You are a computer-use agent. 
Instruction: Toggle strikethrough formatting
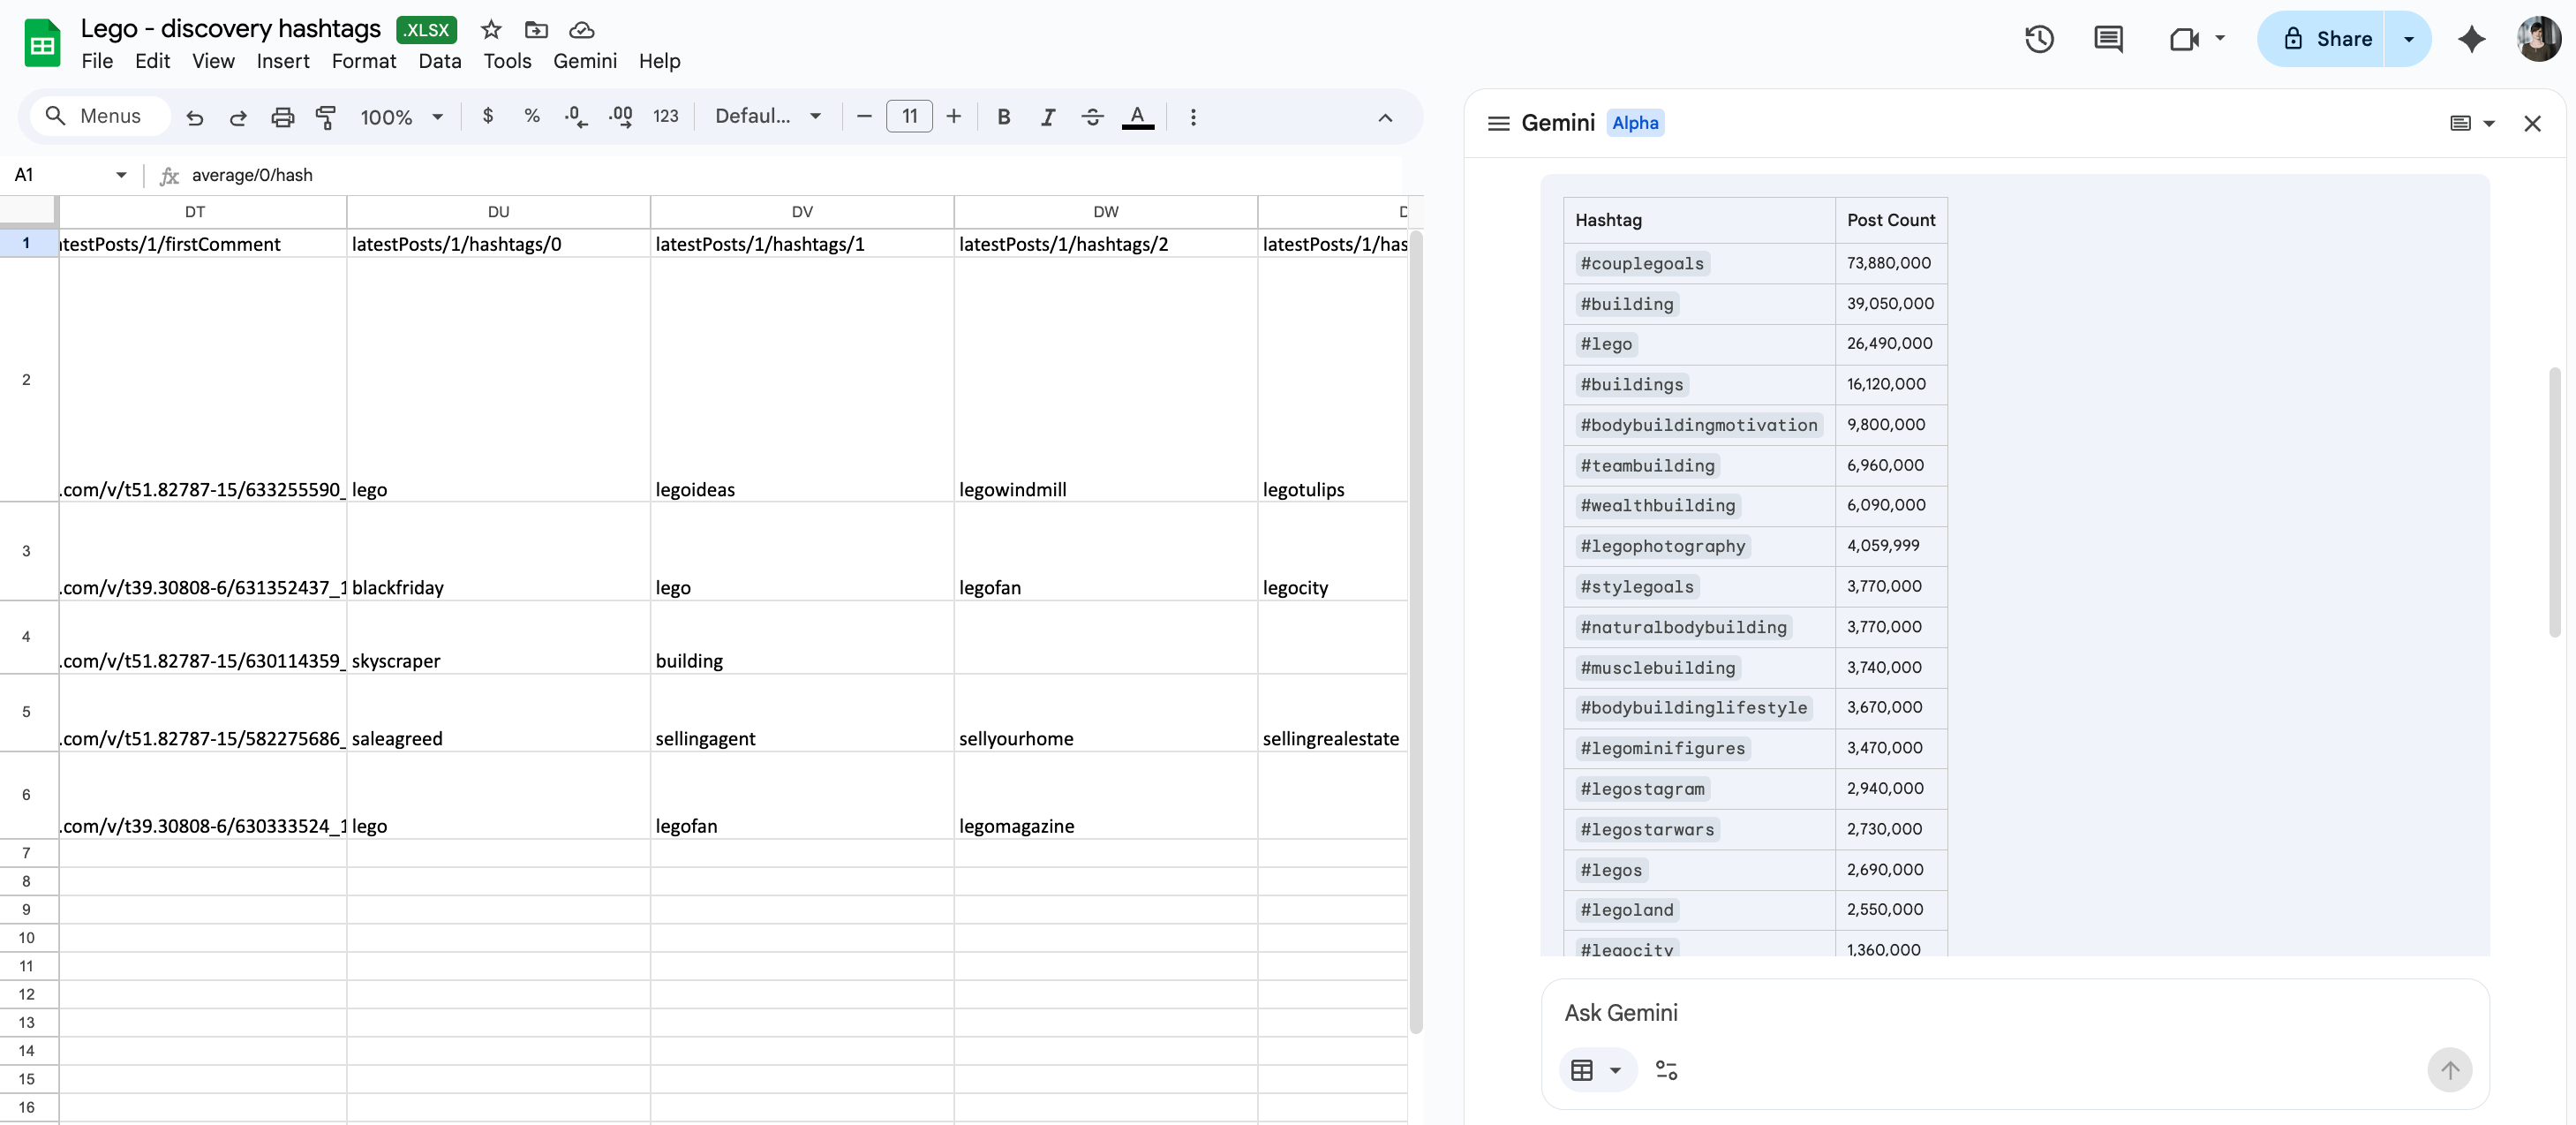pos(1092,117)
